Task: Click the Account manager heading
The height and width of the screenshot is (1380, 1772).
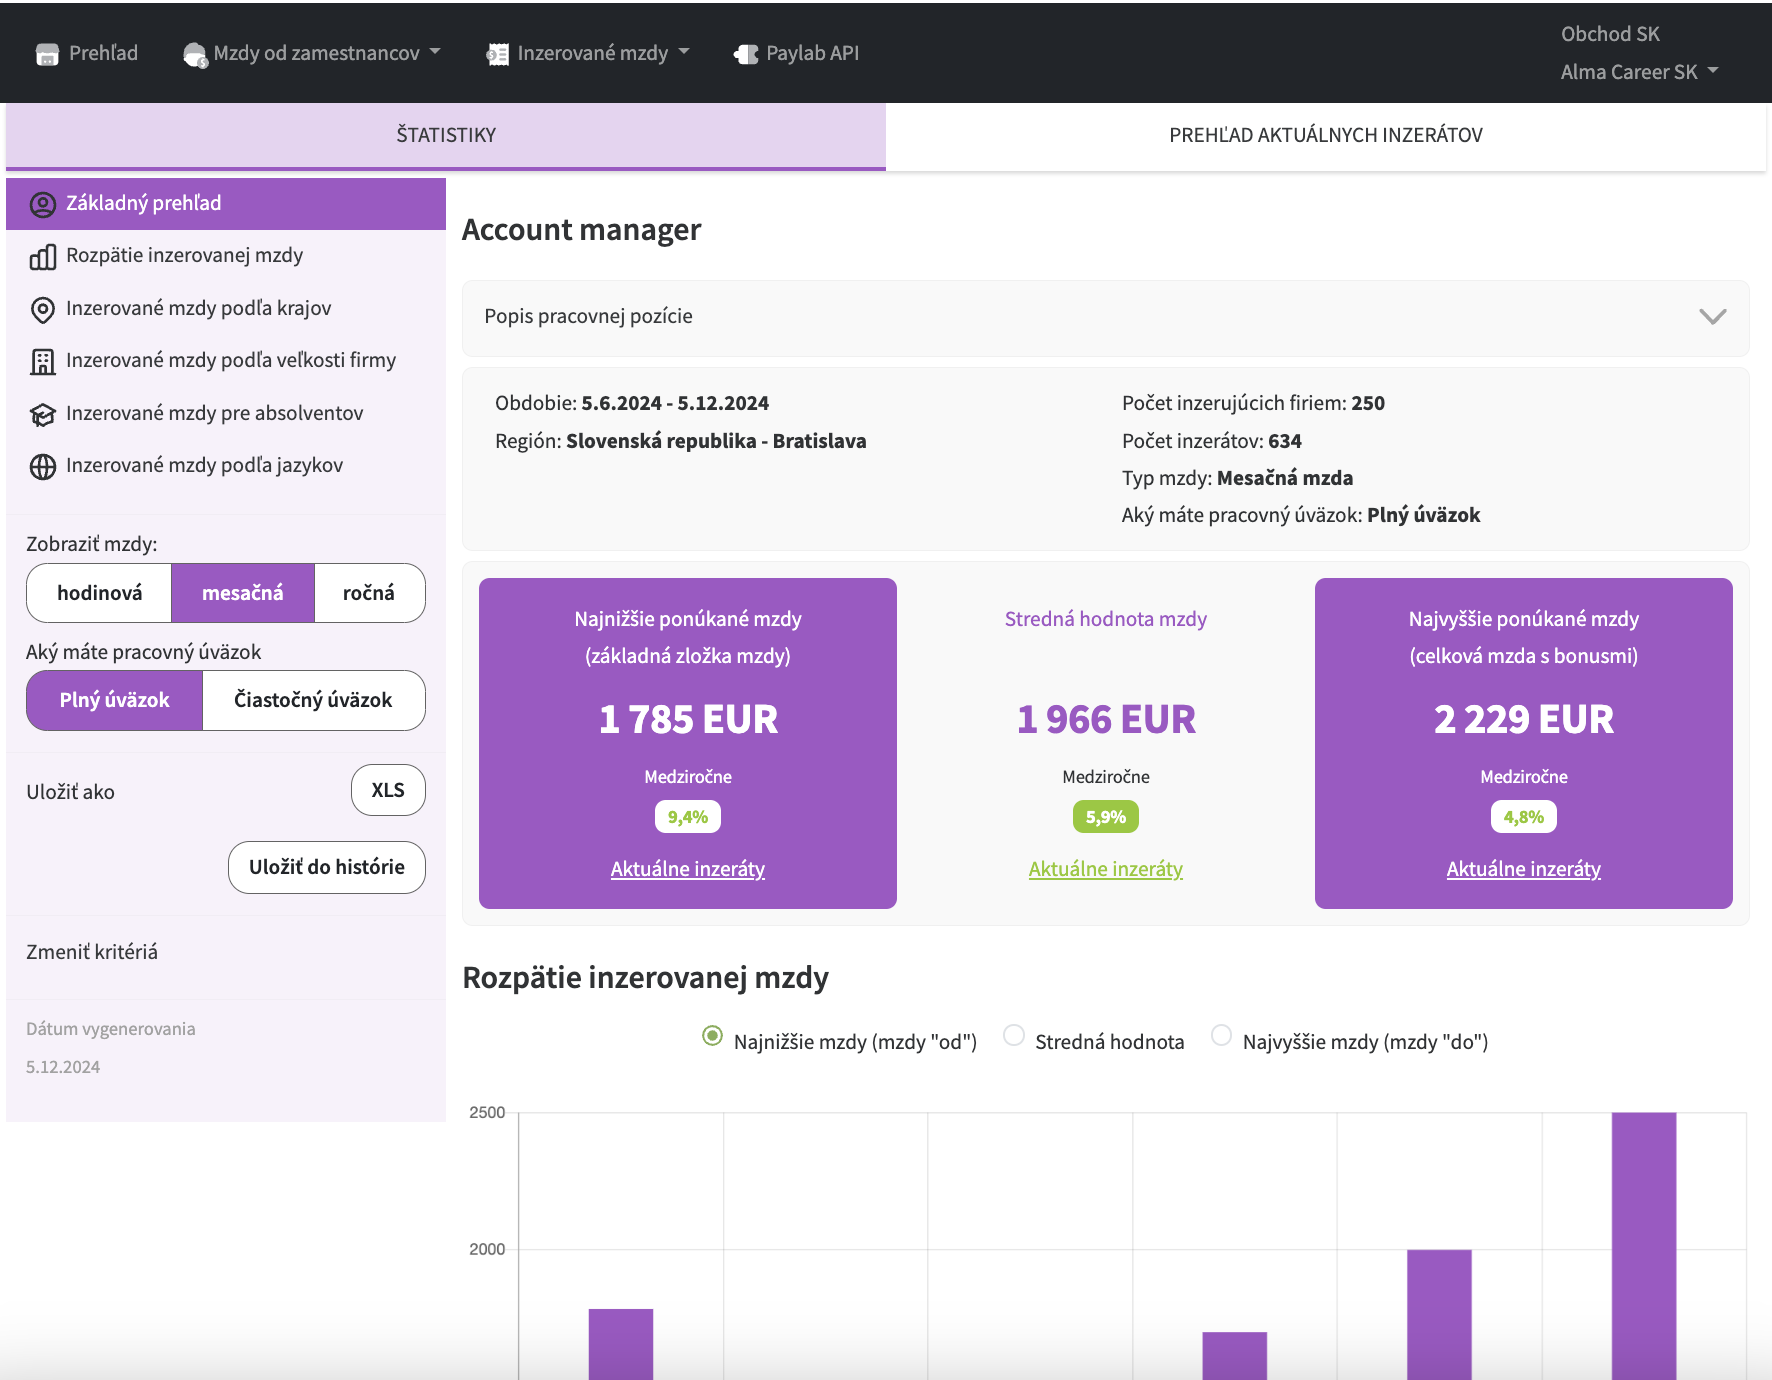Action: click(x=582, y=230)
